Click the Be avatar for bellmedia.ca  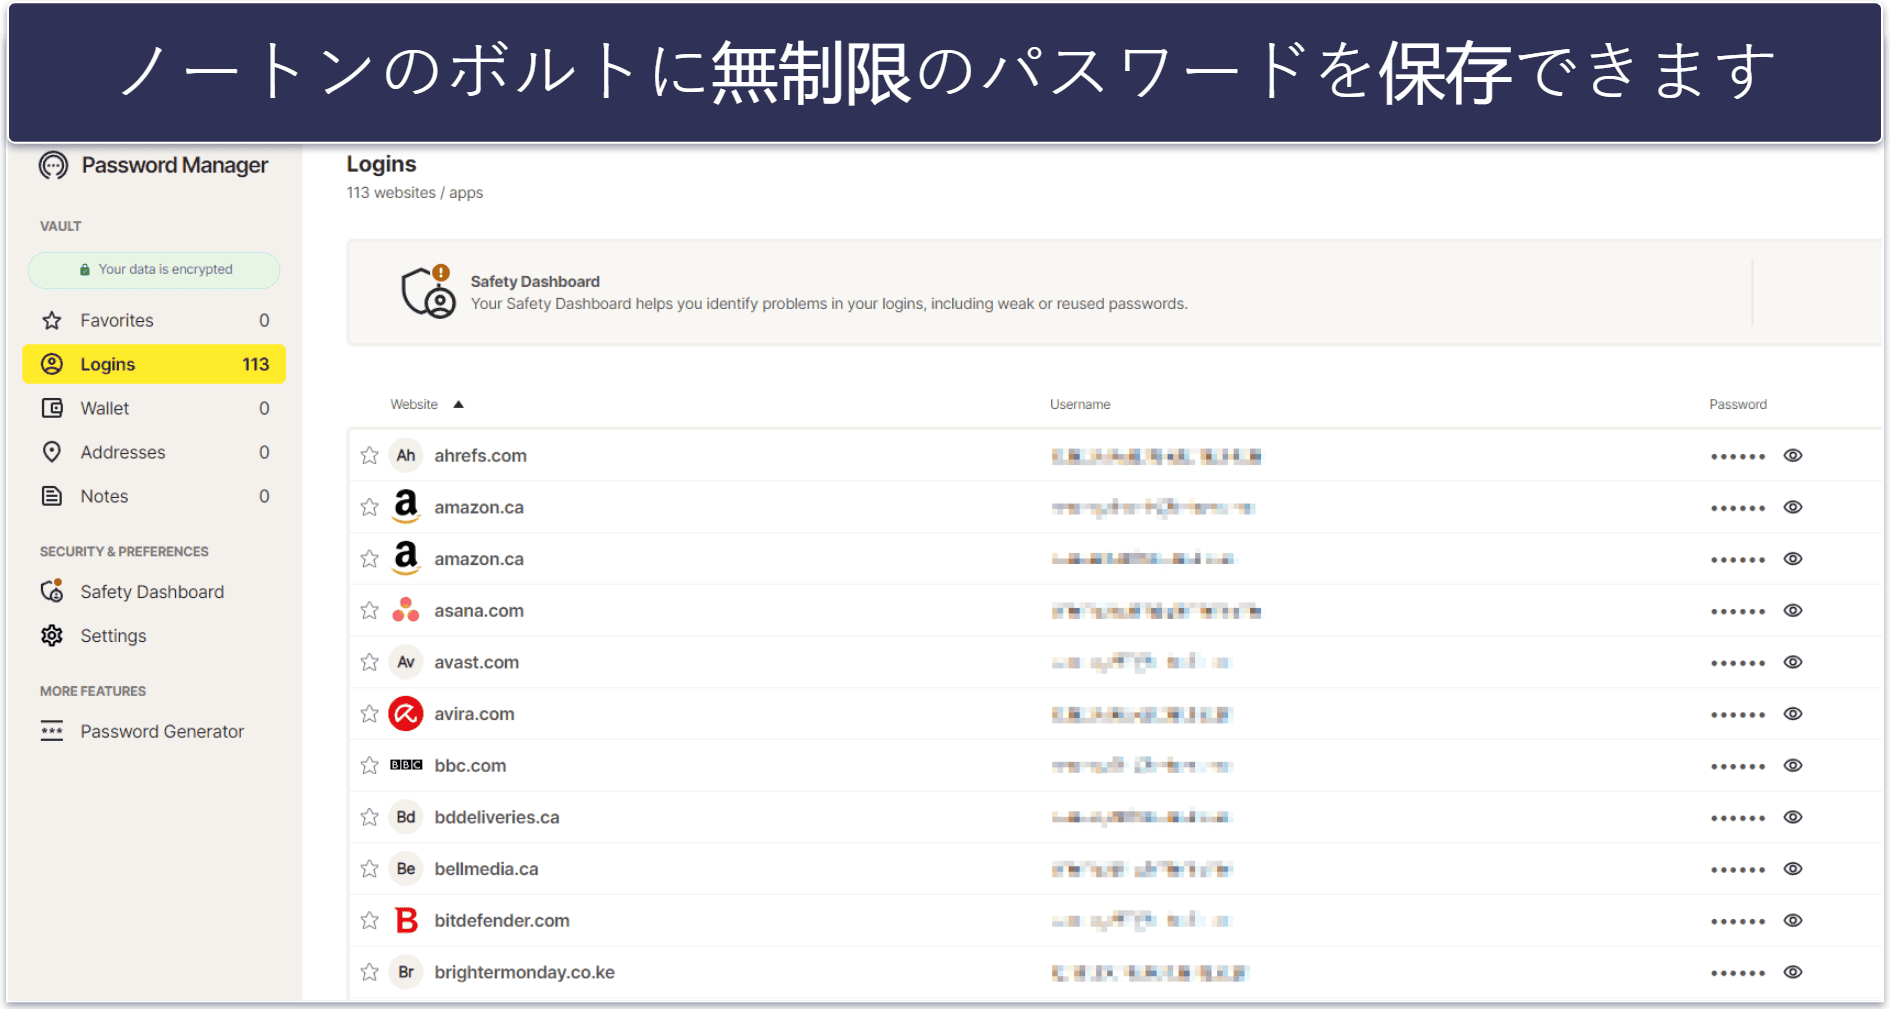click(x=406, y=869)
